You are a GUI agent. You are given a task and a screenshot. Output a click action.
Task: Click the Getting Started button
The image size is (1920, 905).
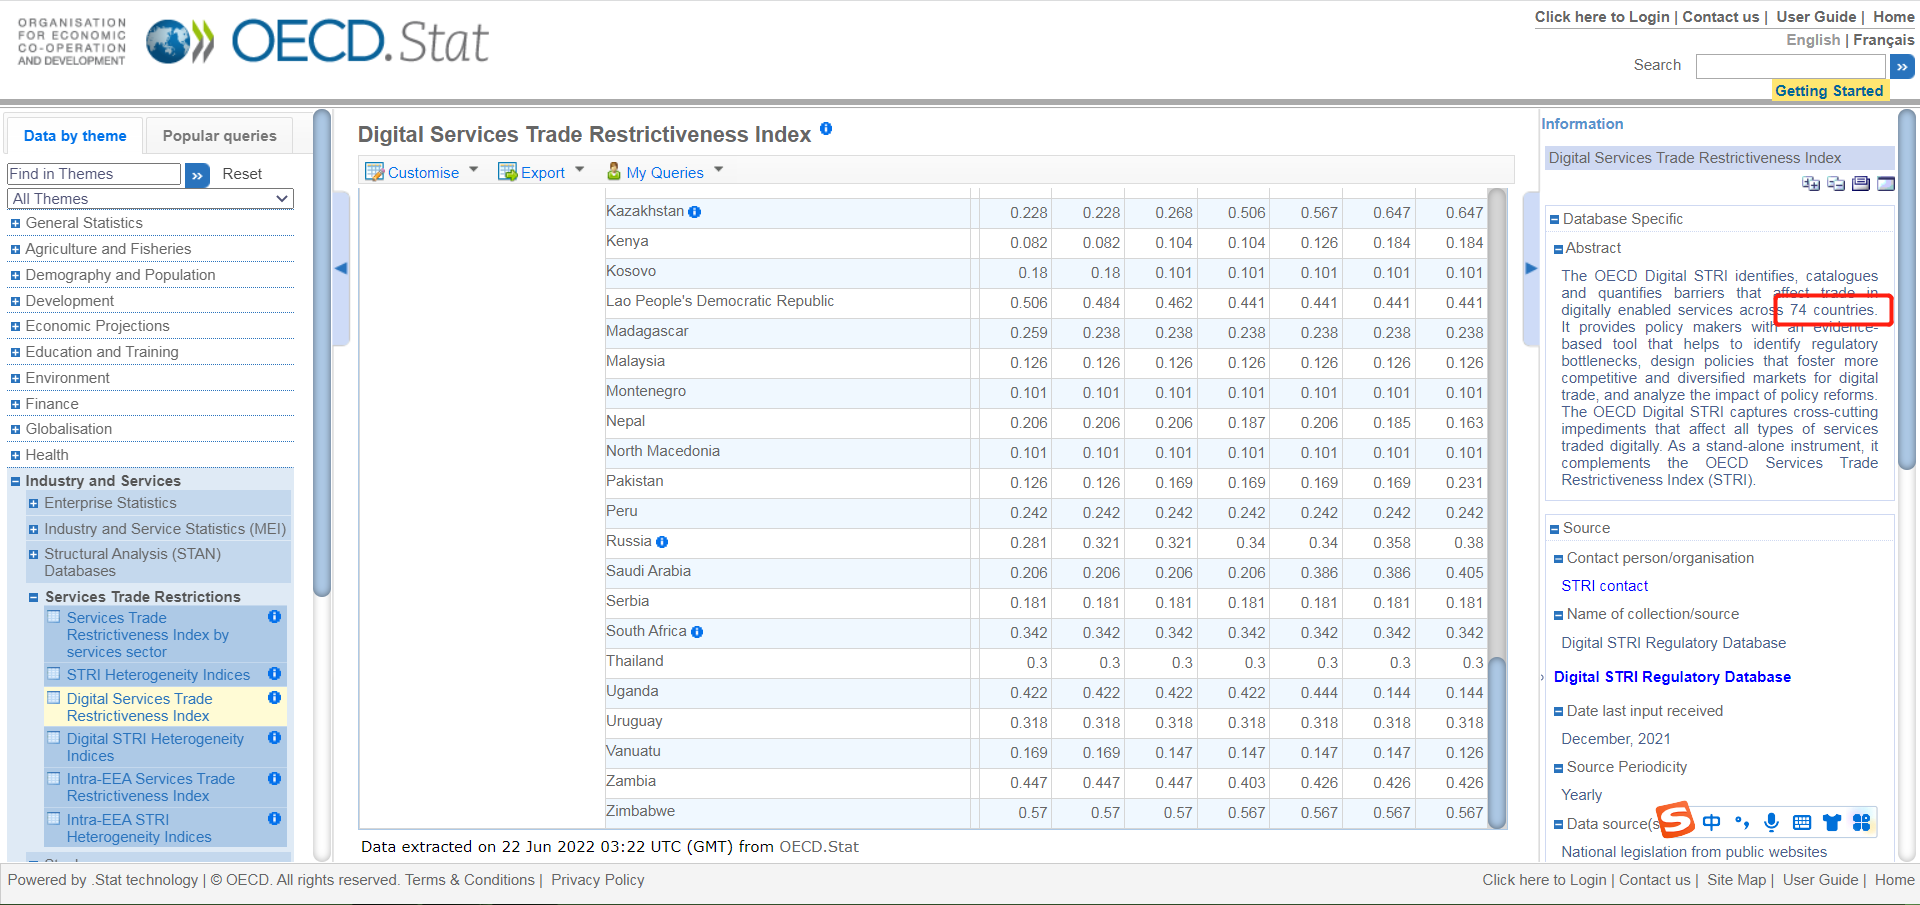(x=1828, y=91)
